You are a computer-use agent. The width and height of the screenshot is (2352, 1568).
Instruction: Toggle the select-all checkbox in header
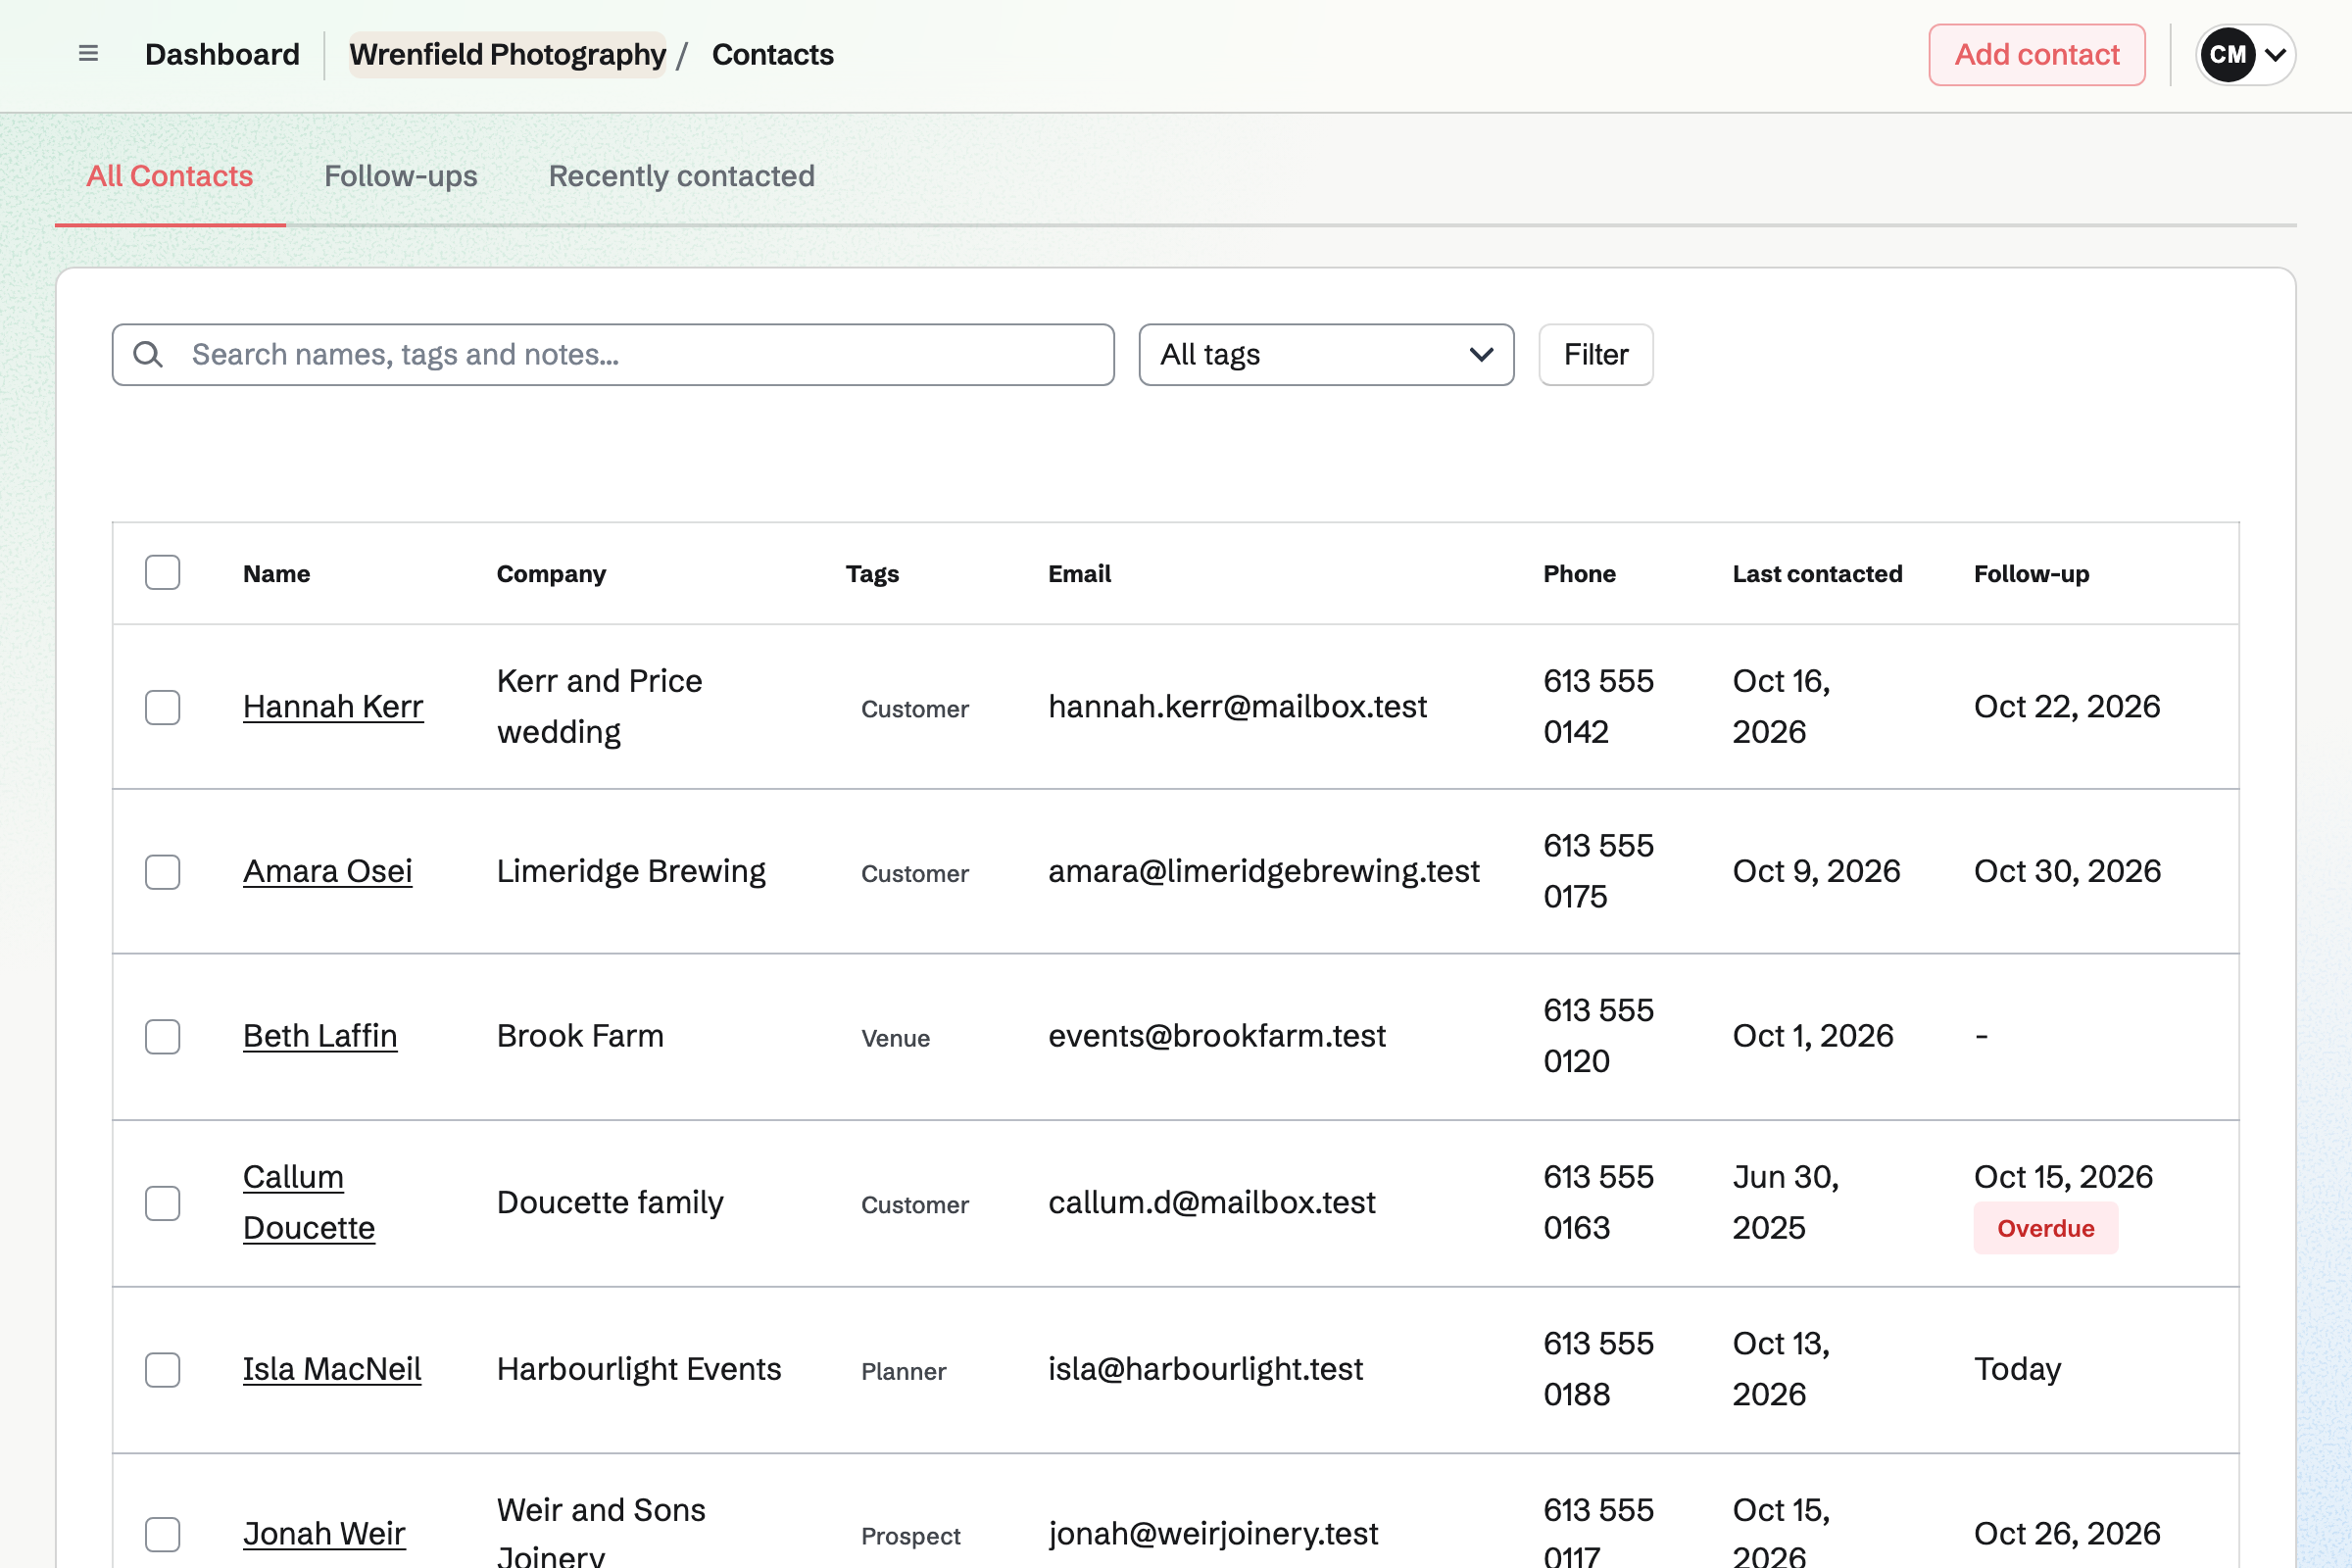coord(162,573)
